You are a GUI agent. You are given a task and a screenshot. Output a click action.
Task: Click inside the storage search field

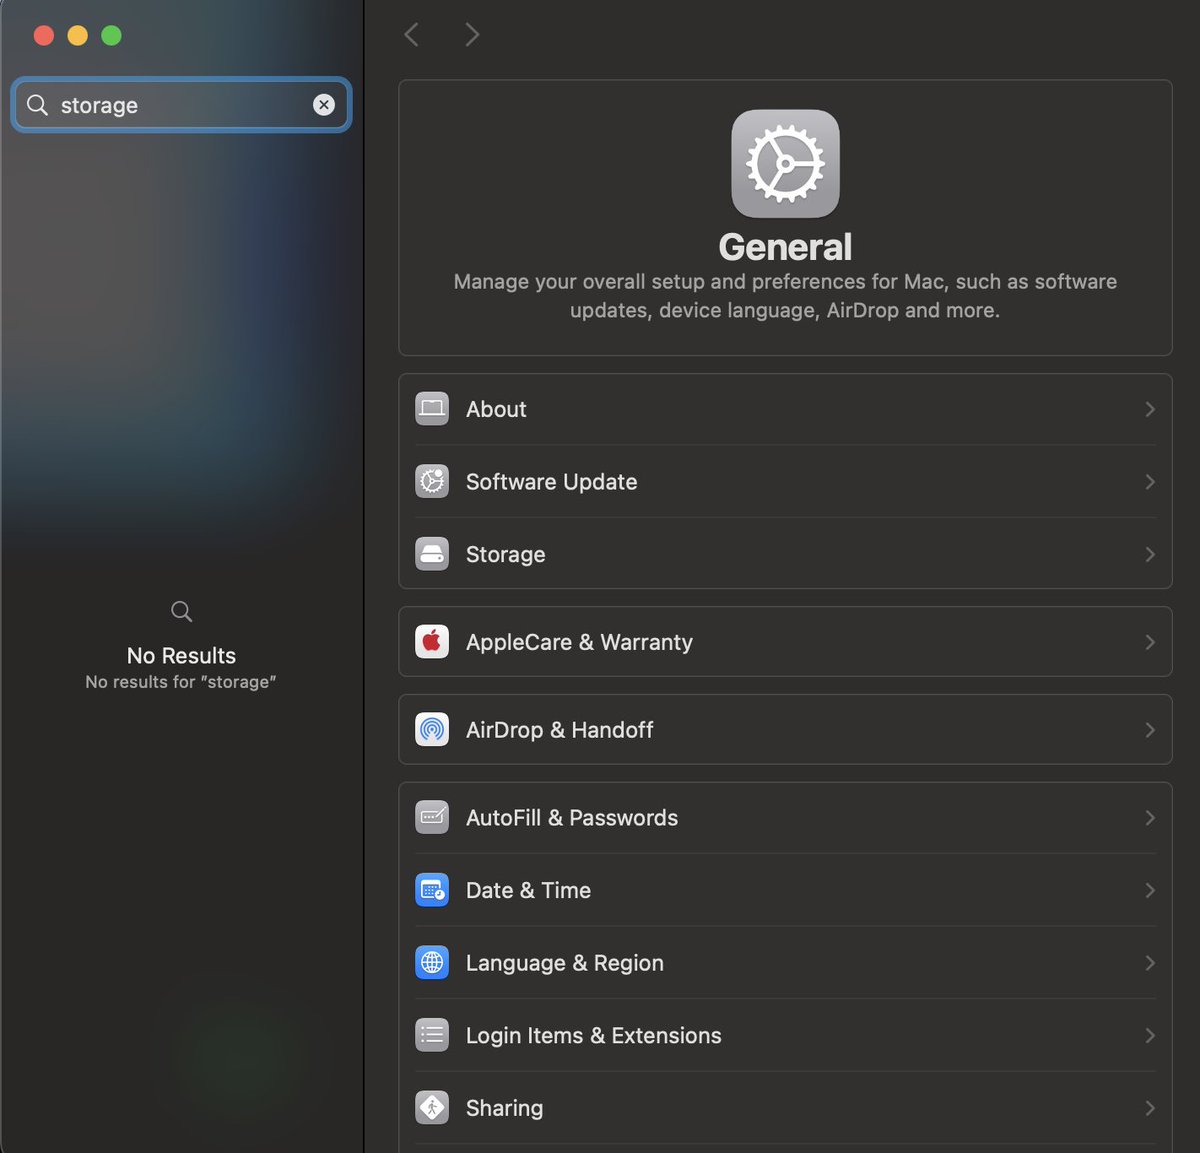[181, 105]
